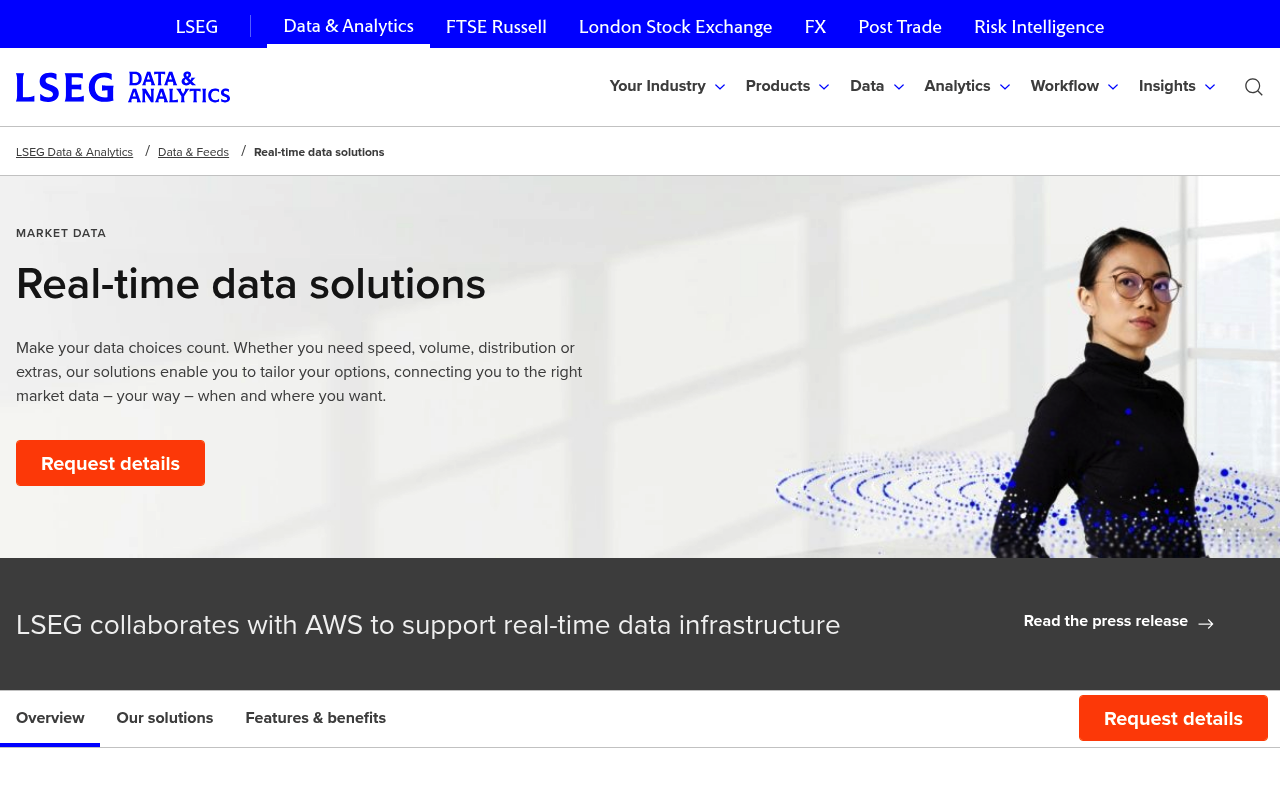
Task: Go to FTSE Russell site
Action: pyautogui.click(x=496, y=27)
